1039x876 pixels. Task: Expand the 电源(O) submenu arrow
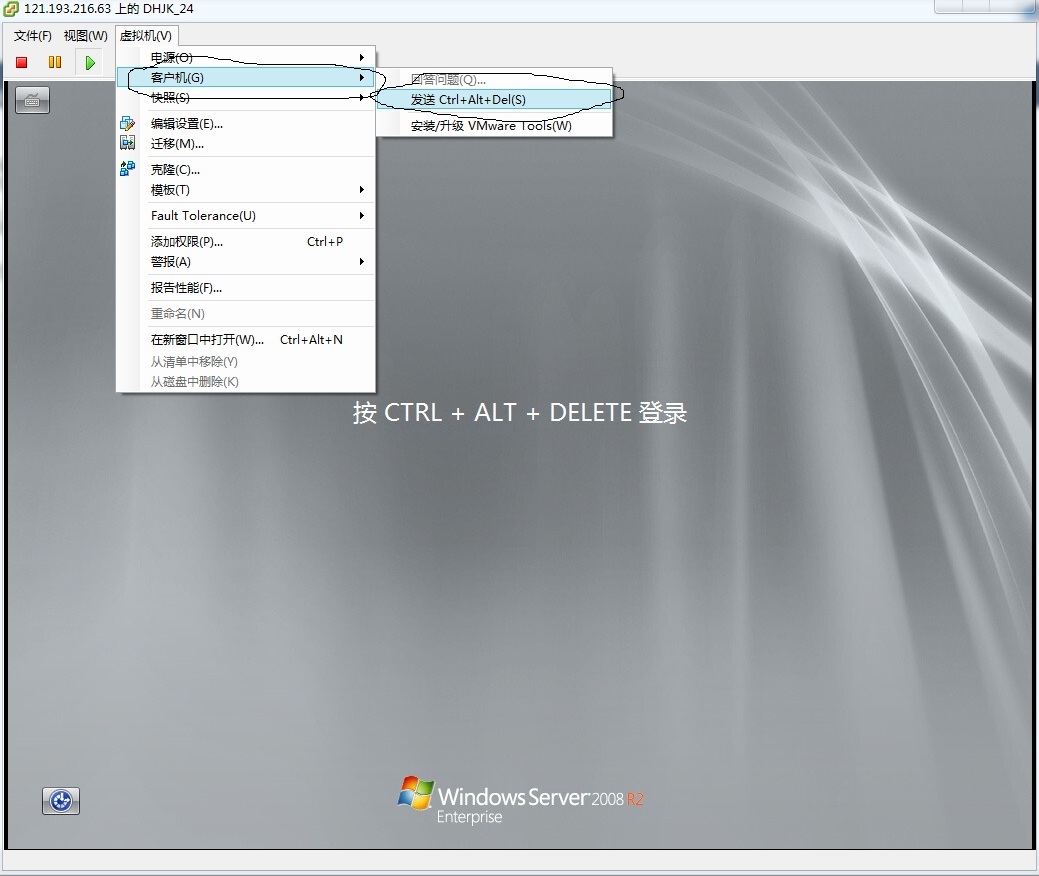362,58
